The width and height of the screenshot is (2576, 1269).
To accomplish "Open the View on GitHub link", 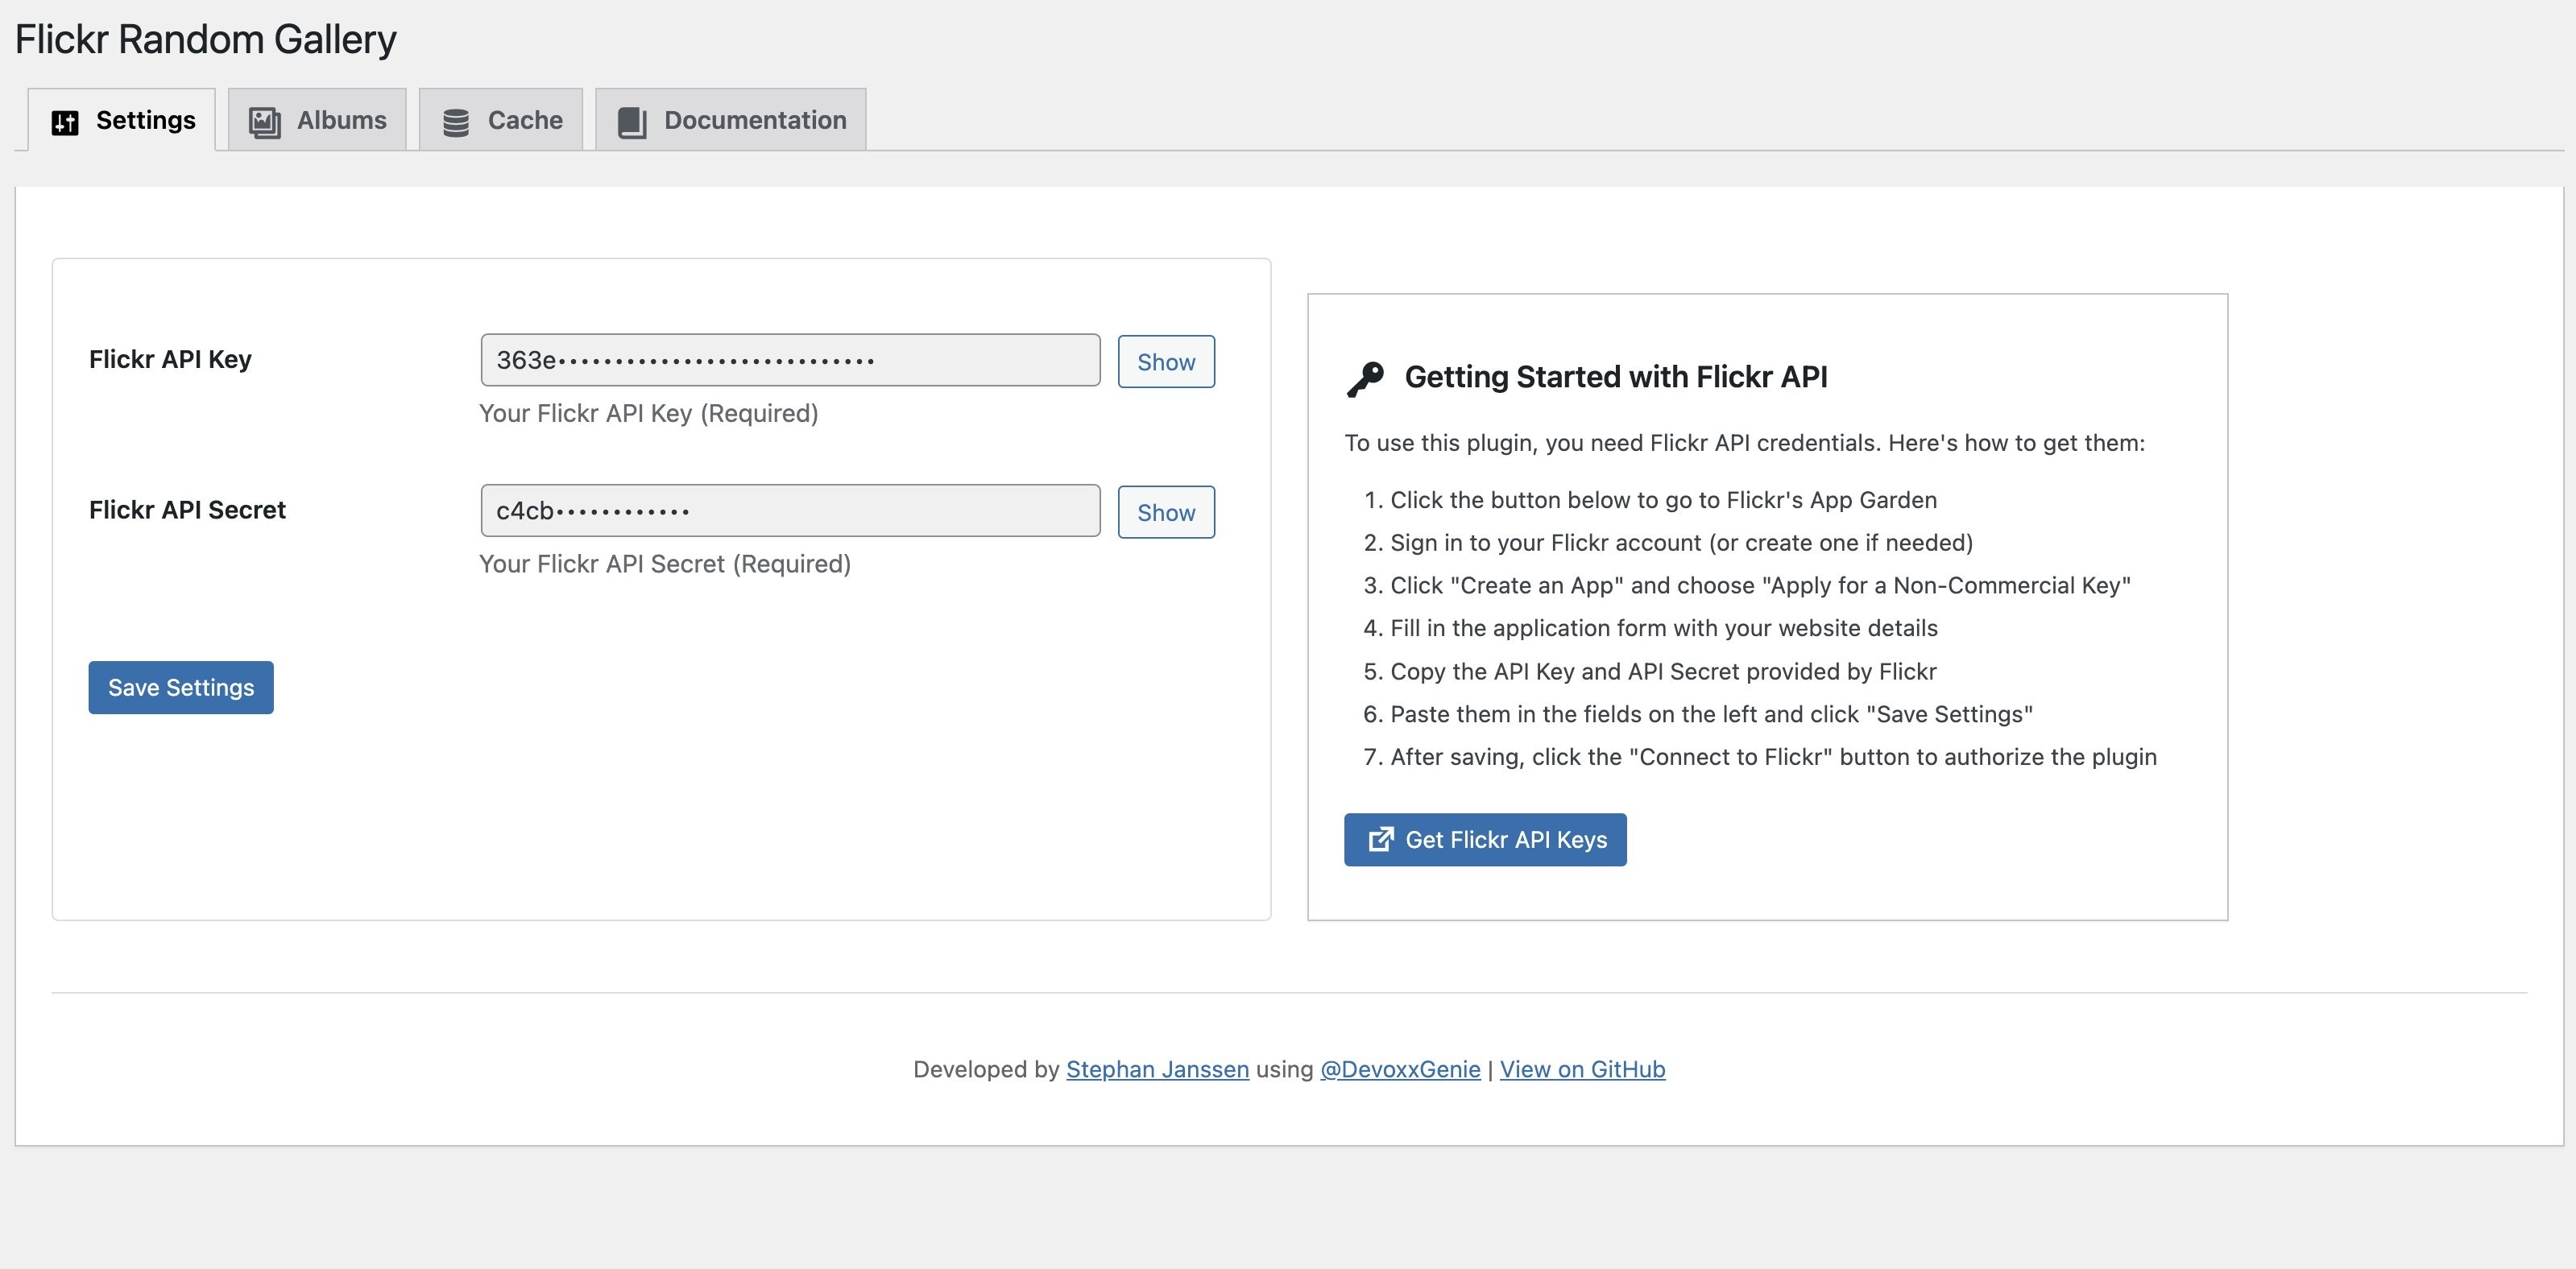I will [x=1582, y=1069].
